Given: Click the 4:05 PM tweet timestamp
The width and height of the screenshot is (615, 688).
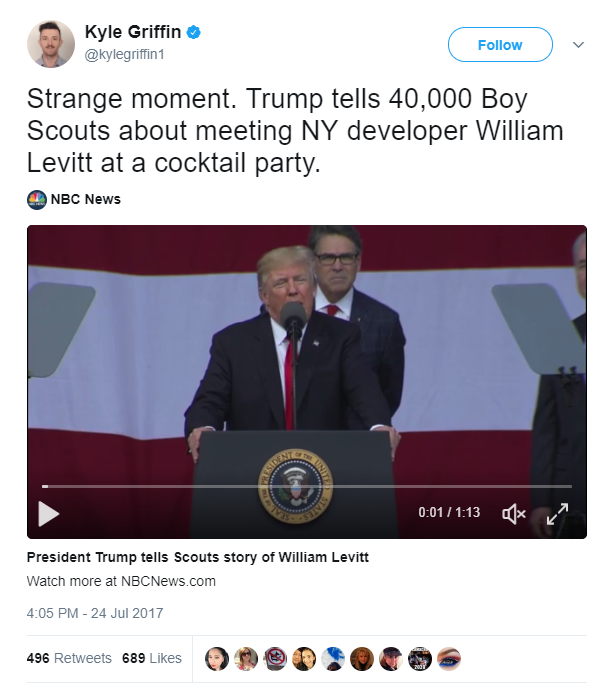Looking at the screenshot, I should click(94, 613).
